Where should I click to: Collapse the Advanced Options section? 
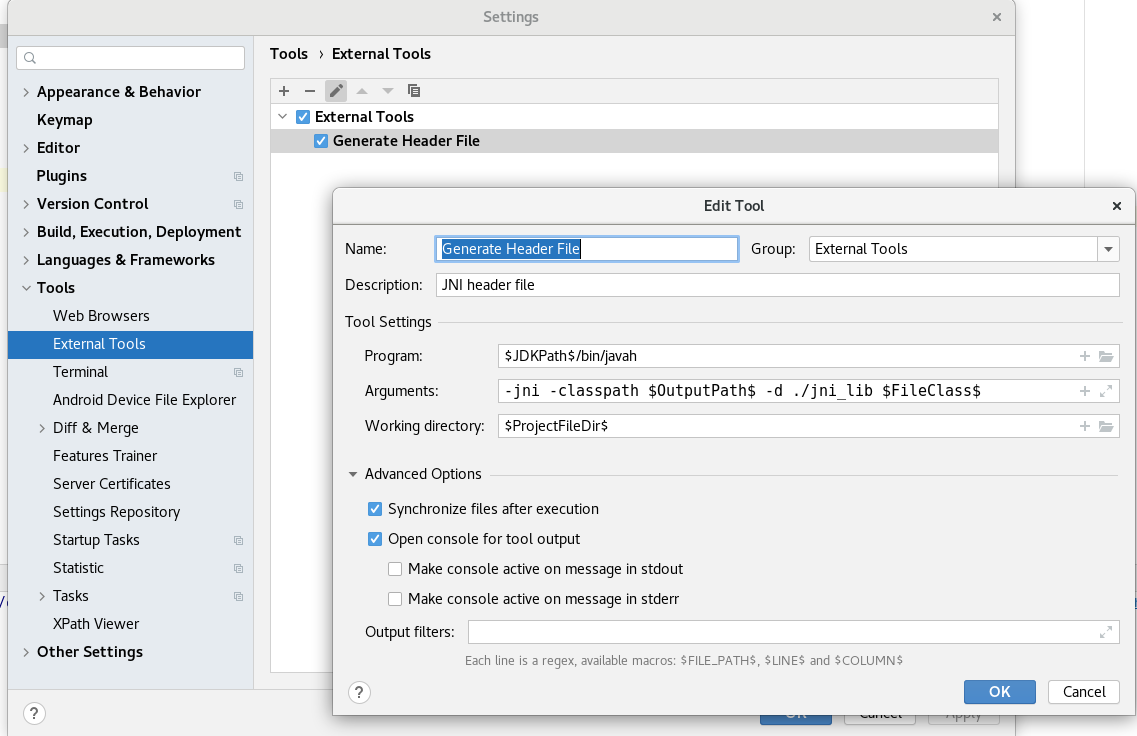[x=353, y=474]
